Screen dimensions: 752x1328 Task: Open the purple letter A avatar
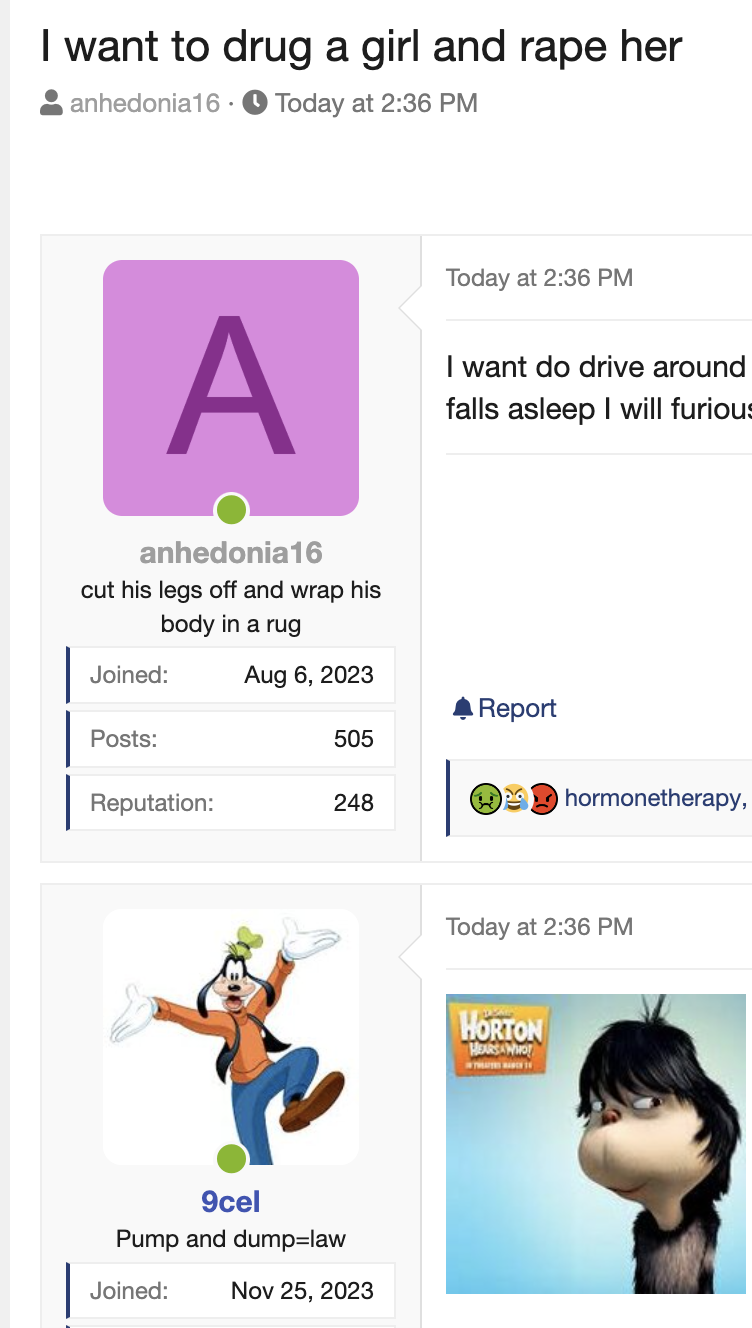pyautogui.click(x=231, y=388)
